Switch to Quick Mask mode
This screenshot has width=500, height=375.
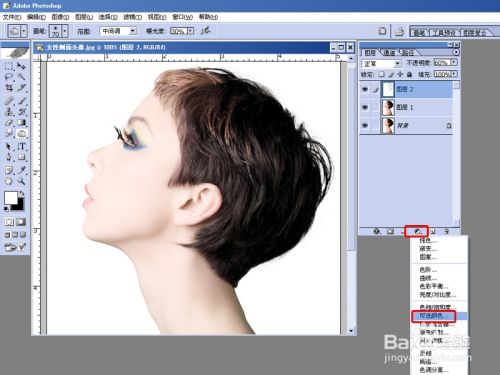tap(21, 222)
